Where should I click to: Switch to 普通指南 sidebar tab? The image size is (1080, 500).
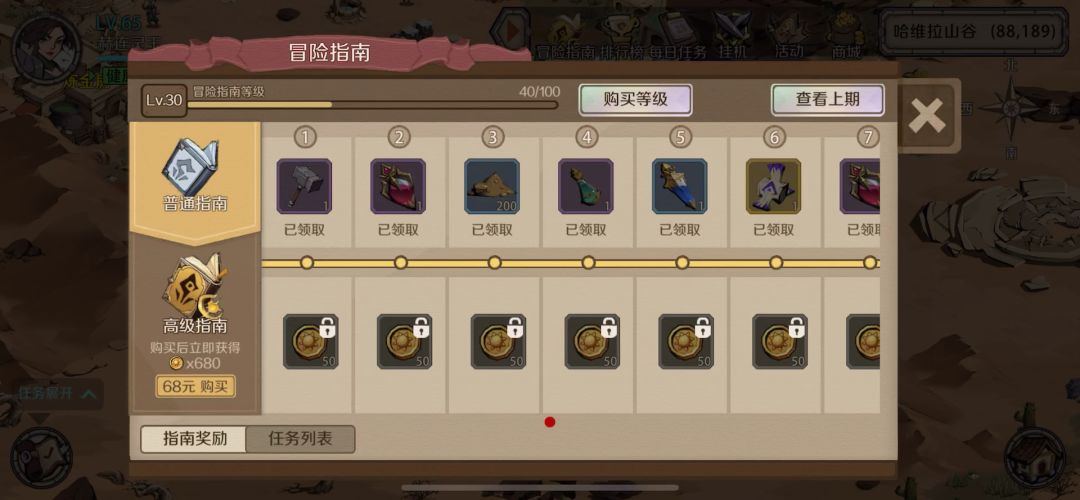pyautogui.click(x=195, y=181)
